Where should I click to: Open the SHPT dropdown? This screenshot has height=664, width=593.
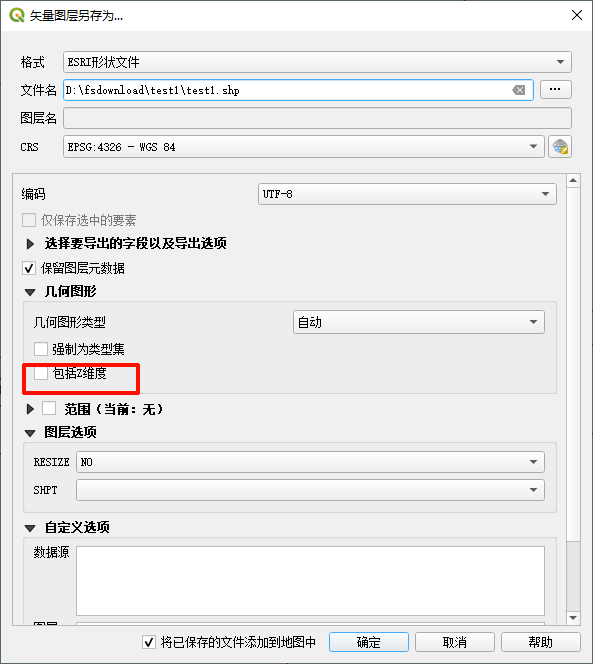(x=310, y=490)
